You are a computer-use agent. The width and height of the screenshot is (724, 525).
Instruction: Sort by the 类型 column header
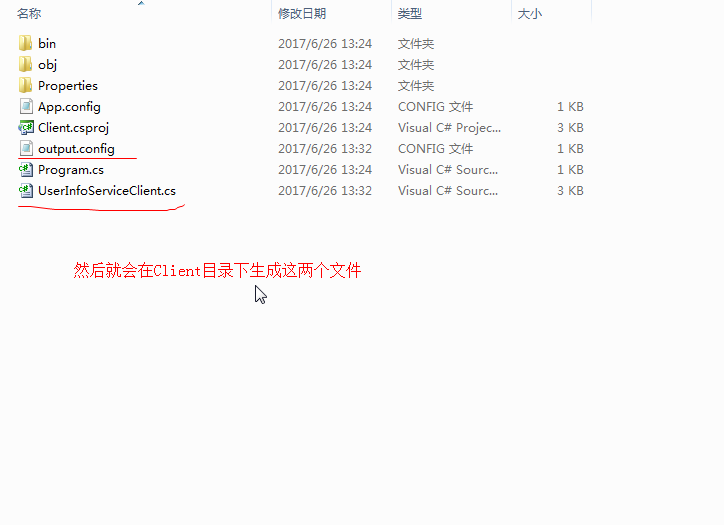[410, 14]
